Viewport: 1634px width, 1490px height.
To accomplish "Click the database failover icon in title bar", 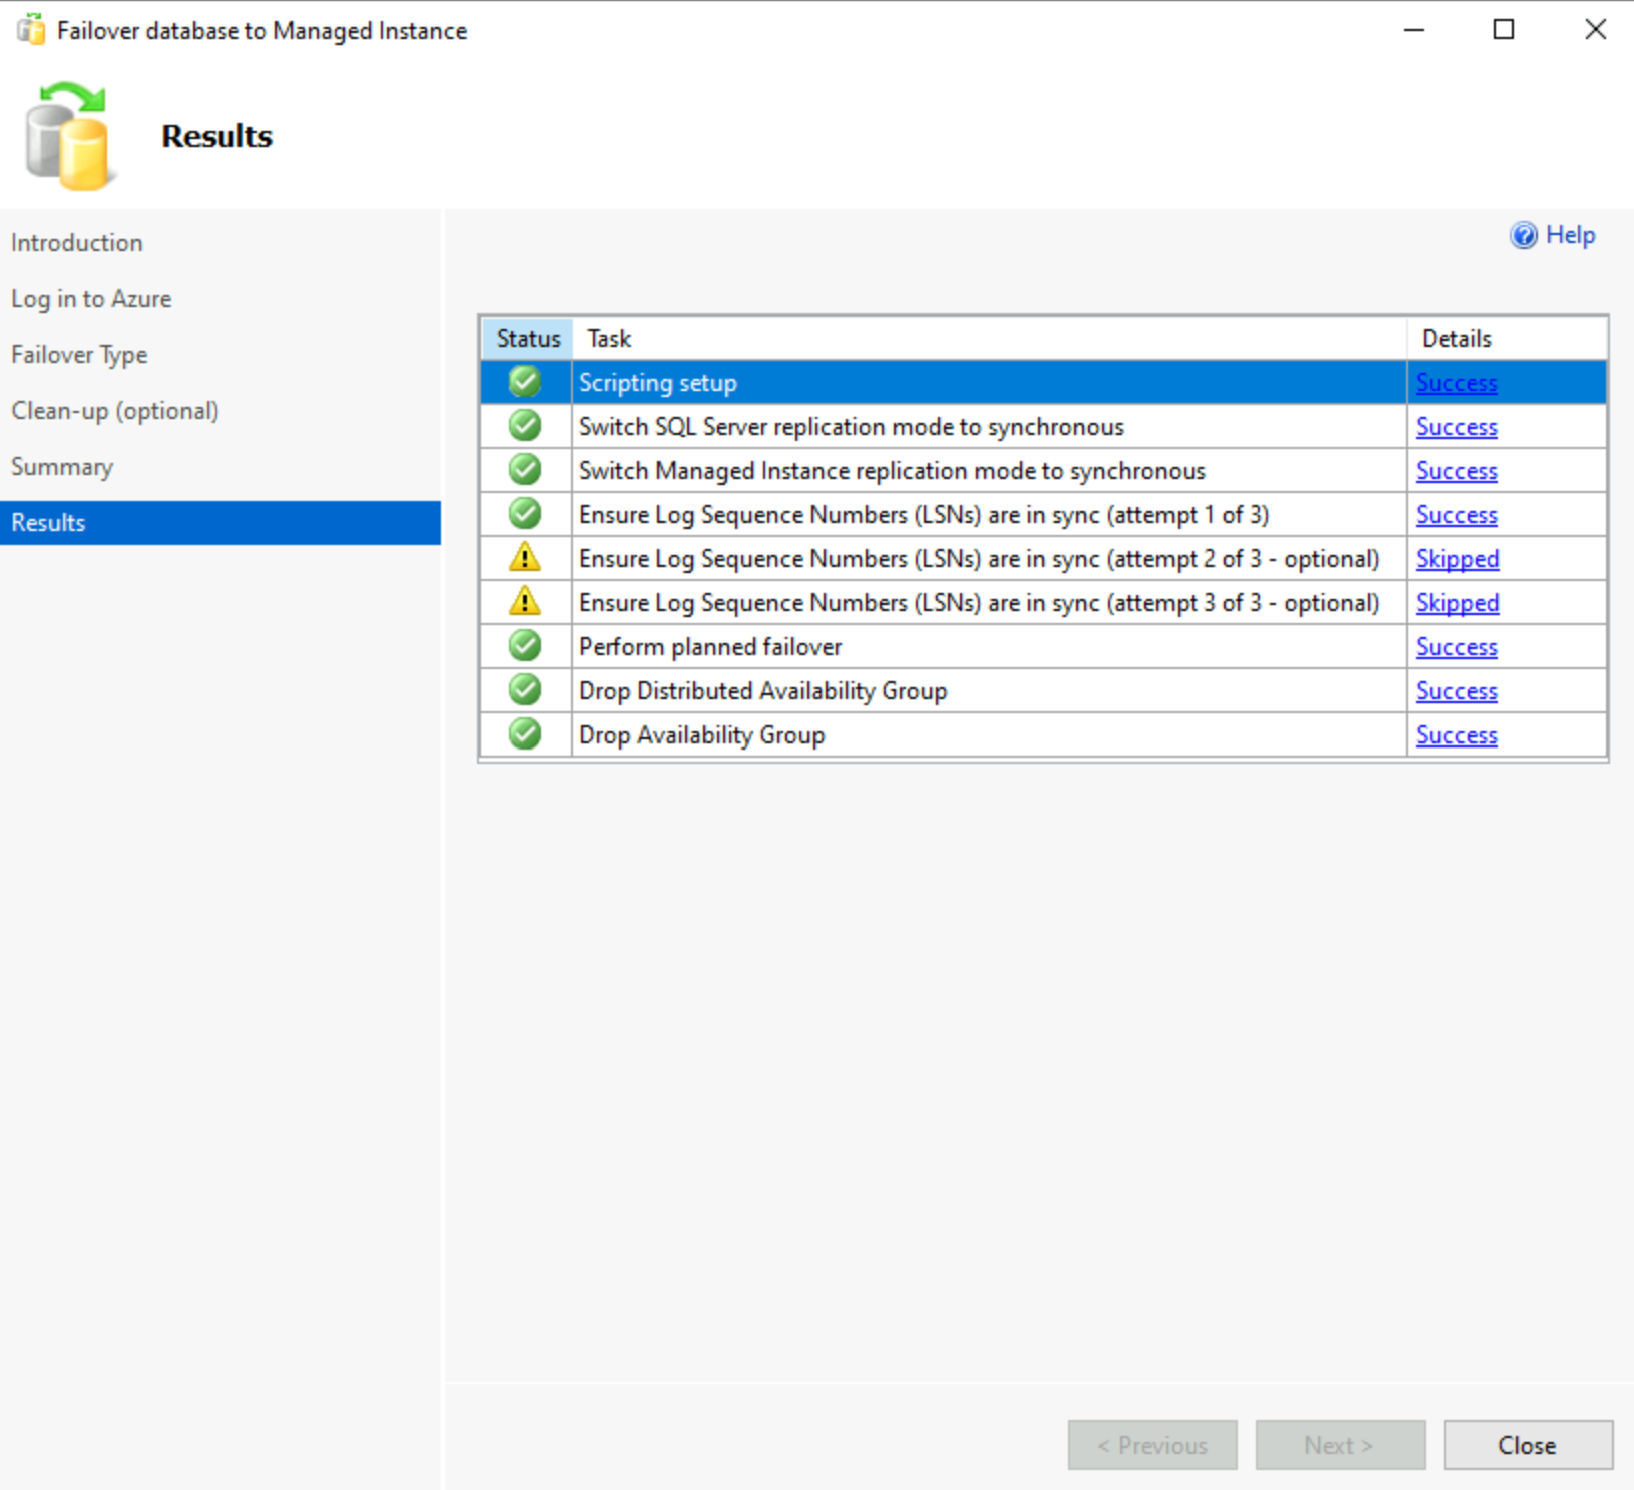I will pyautogui.click(x=30, y=30).
